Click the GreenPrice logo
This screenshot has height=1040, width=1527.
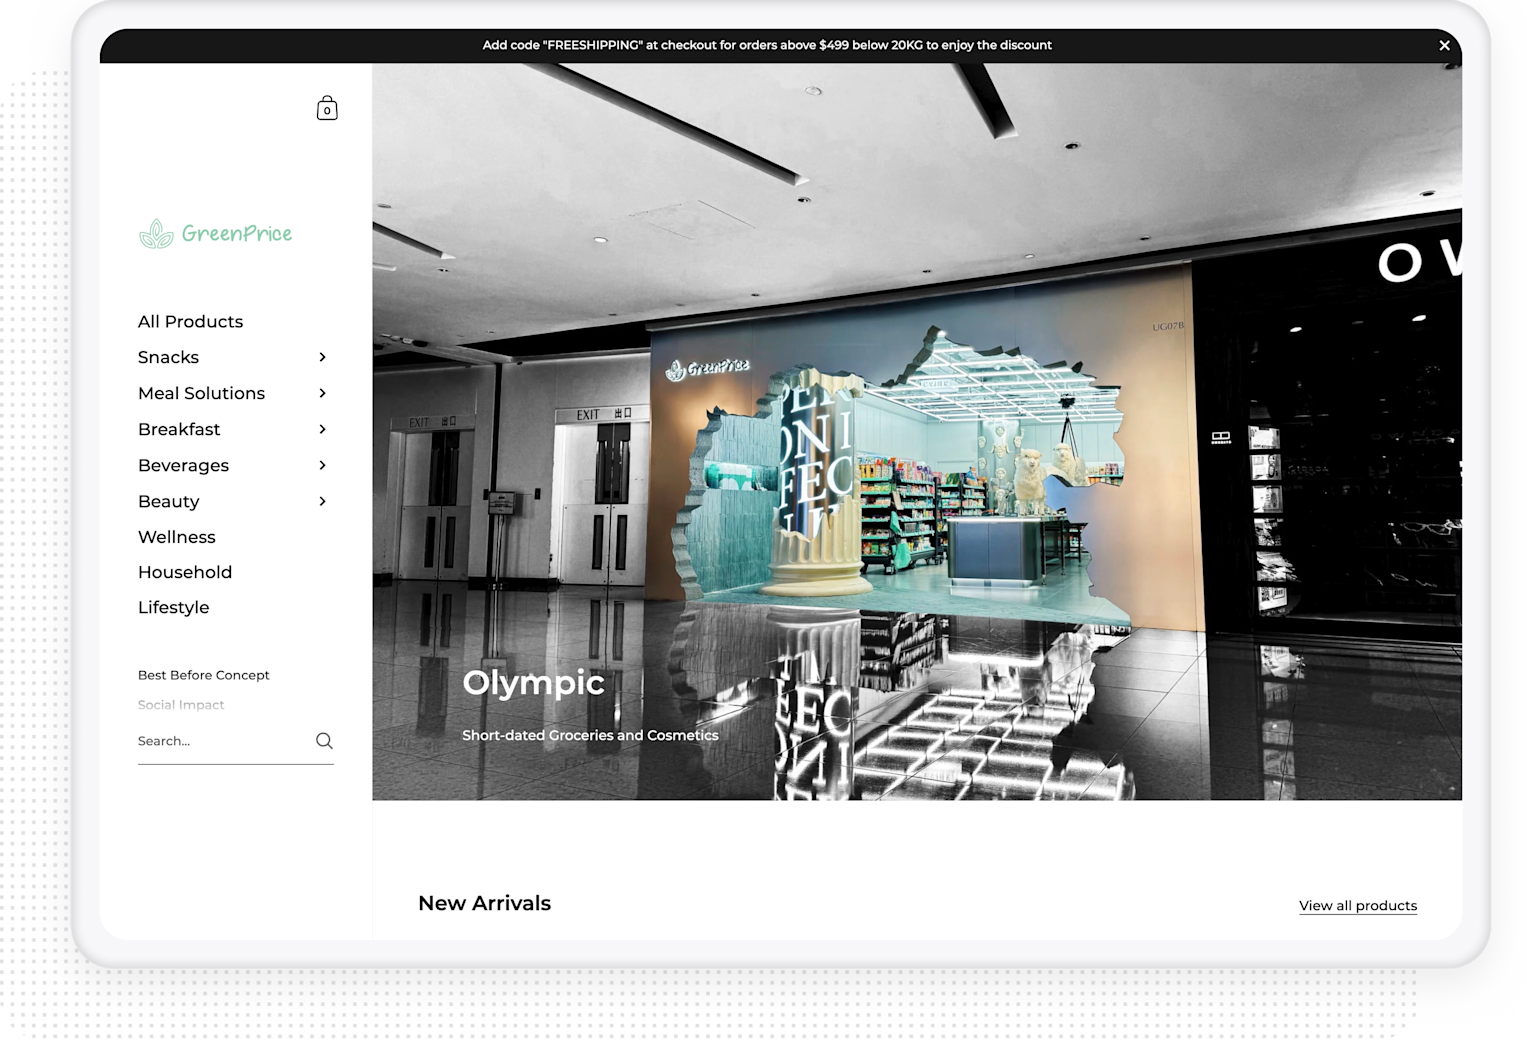(215, 233)
